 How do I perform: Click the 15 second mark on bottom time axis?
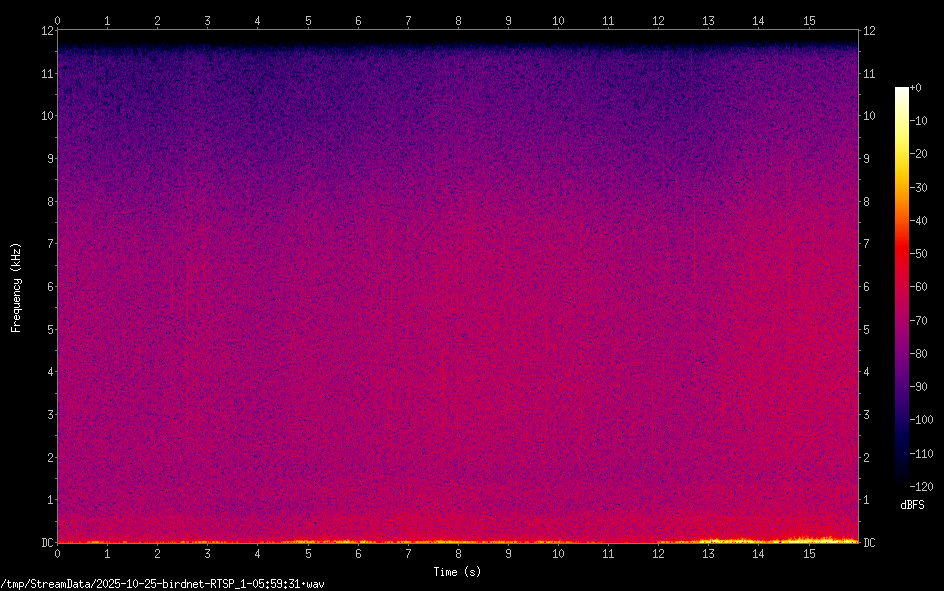tap(808, 553)
